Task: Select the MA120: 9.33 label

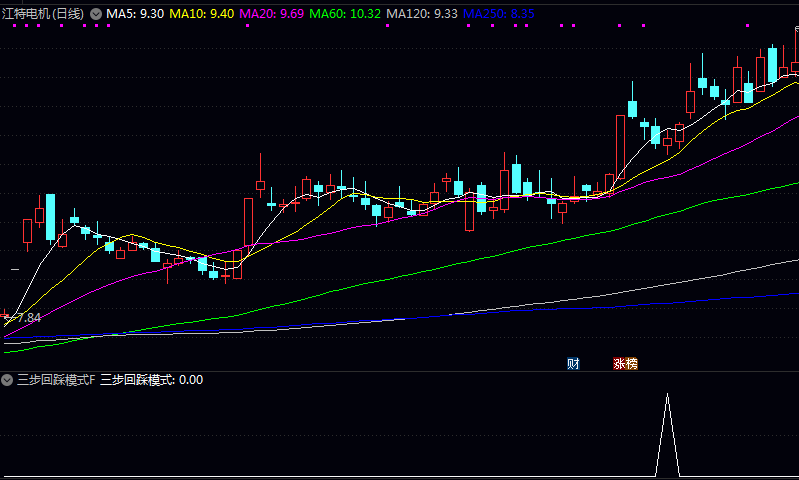Action: [422, 14]
